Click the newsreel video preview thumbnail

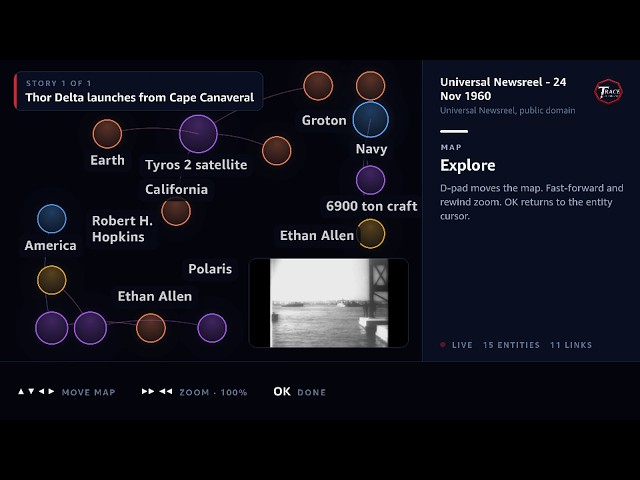329,303
